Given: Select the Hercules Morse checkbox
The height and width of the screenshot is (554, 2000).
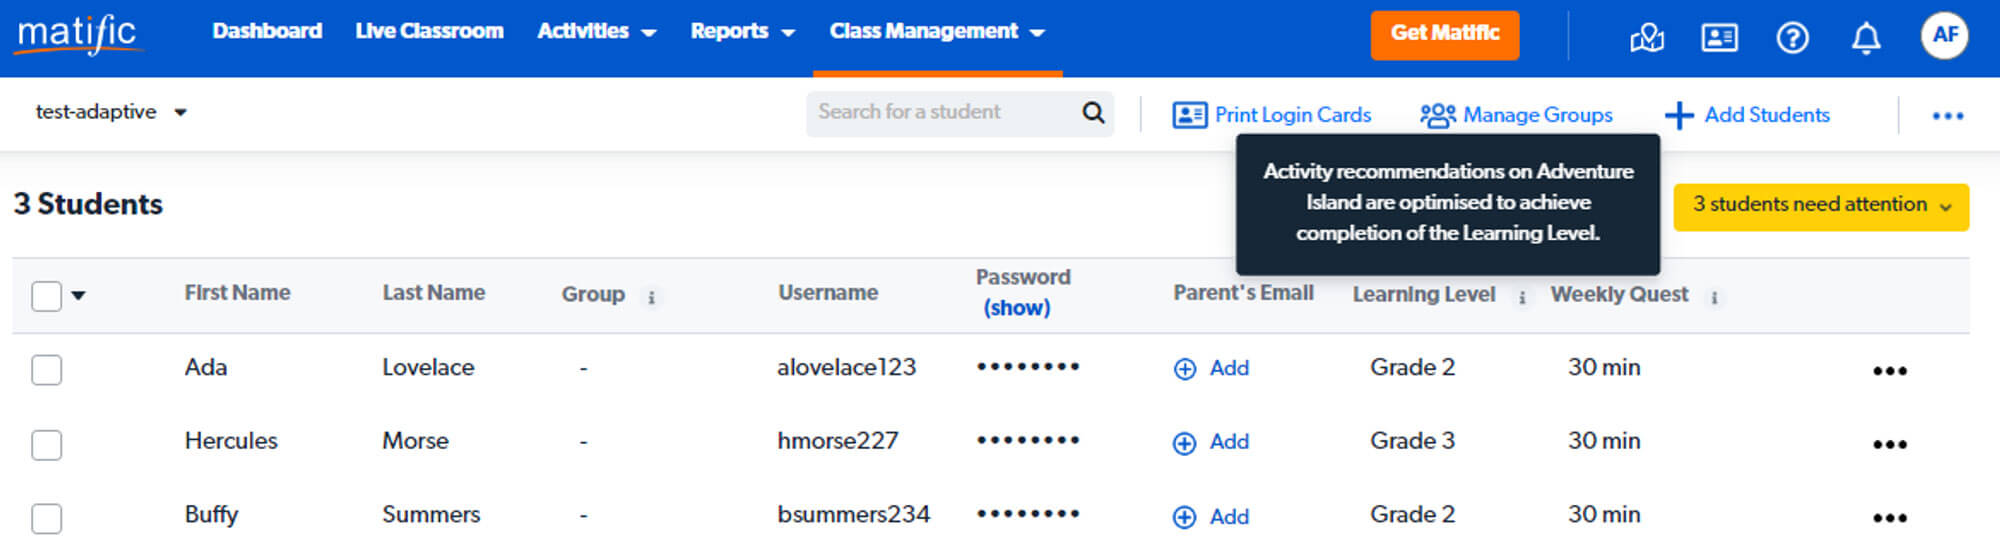Looking at the screenshot, I should [x=47, y=444].
